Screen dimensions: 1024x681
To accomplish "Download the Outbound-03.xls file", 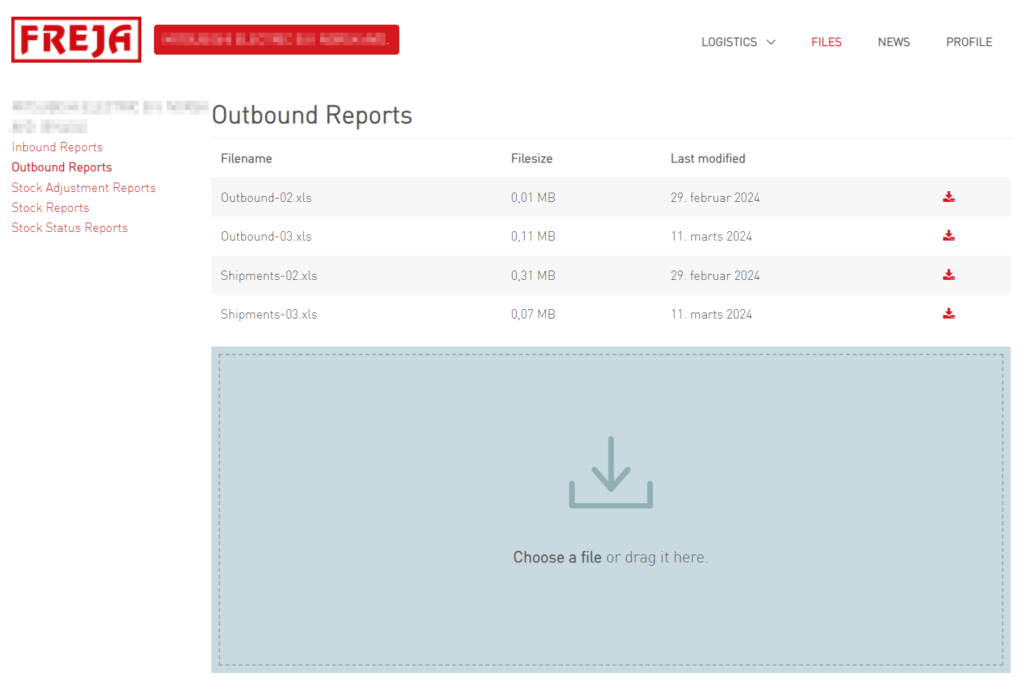I will click(948, 236).
